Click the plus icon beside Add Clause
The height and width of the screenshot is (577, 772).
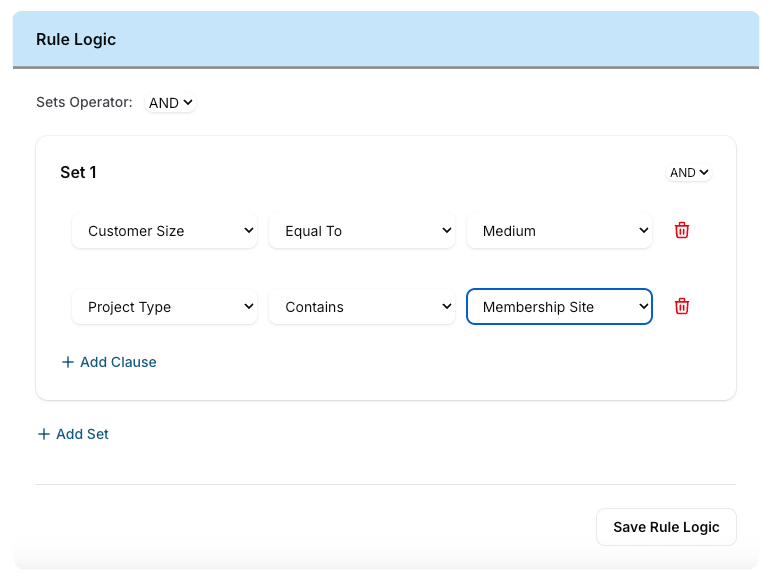68,362
